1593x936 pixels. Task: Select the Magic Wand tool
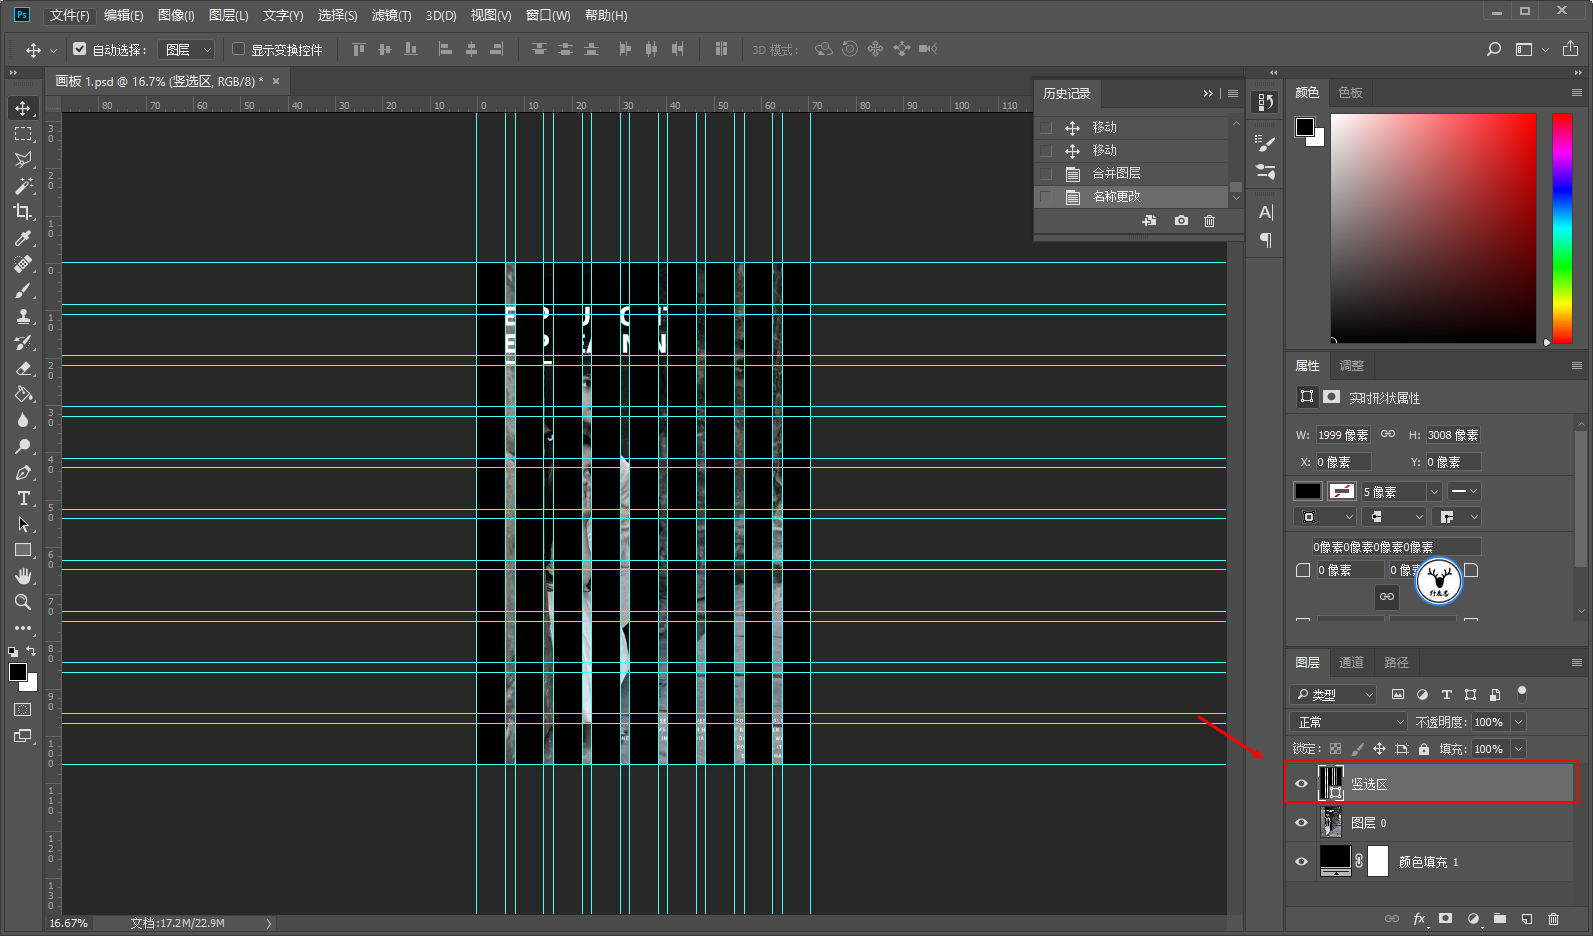tap(23, 186)
